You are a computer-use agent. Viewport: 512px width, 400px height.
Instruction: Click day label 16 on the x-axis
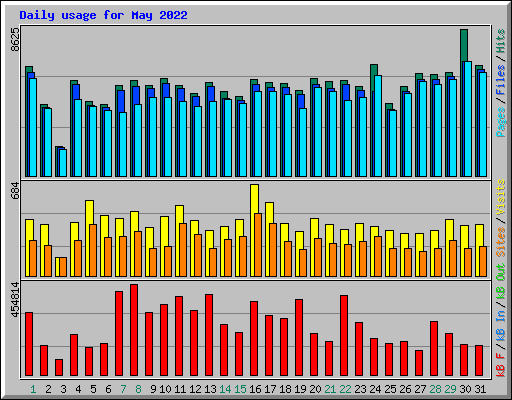click(x=255, y=389)
